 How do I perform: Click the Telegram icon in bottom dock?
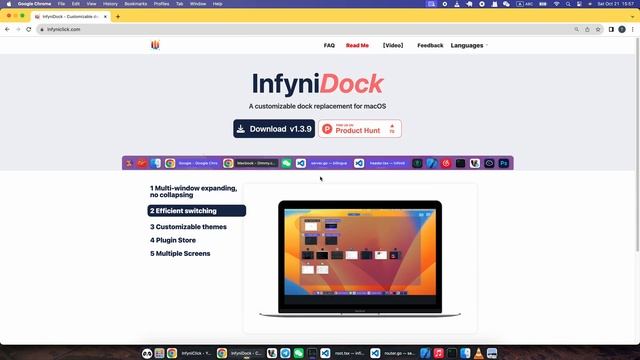click(285, 353)
